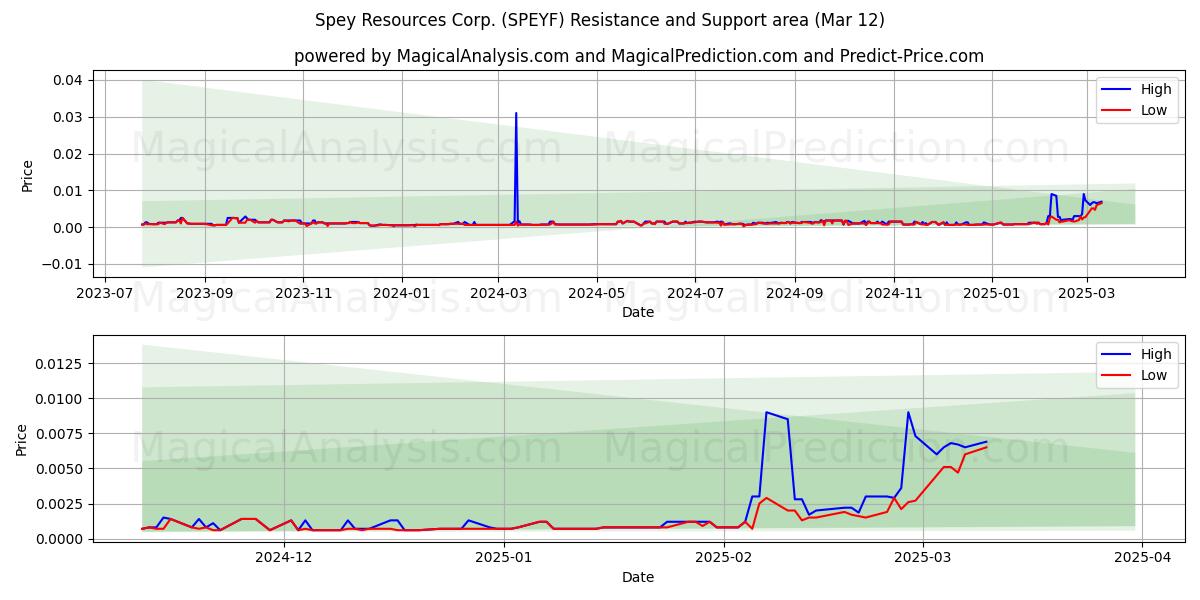Click the '-0.01' price tick on top chart
Viewport: 1200px width, 600px height.
62,264
